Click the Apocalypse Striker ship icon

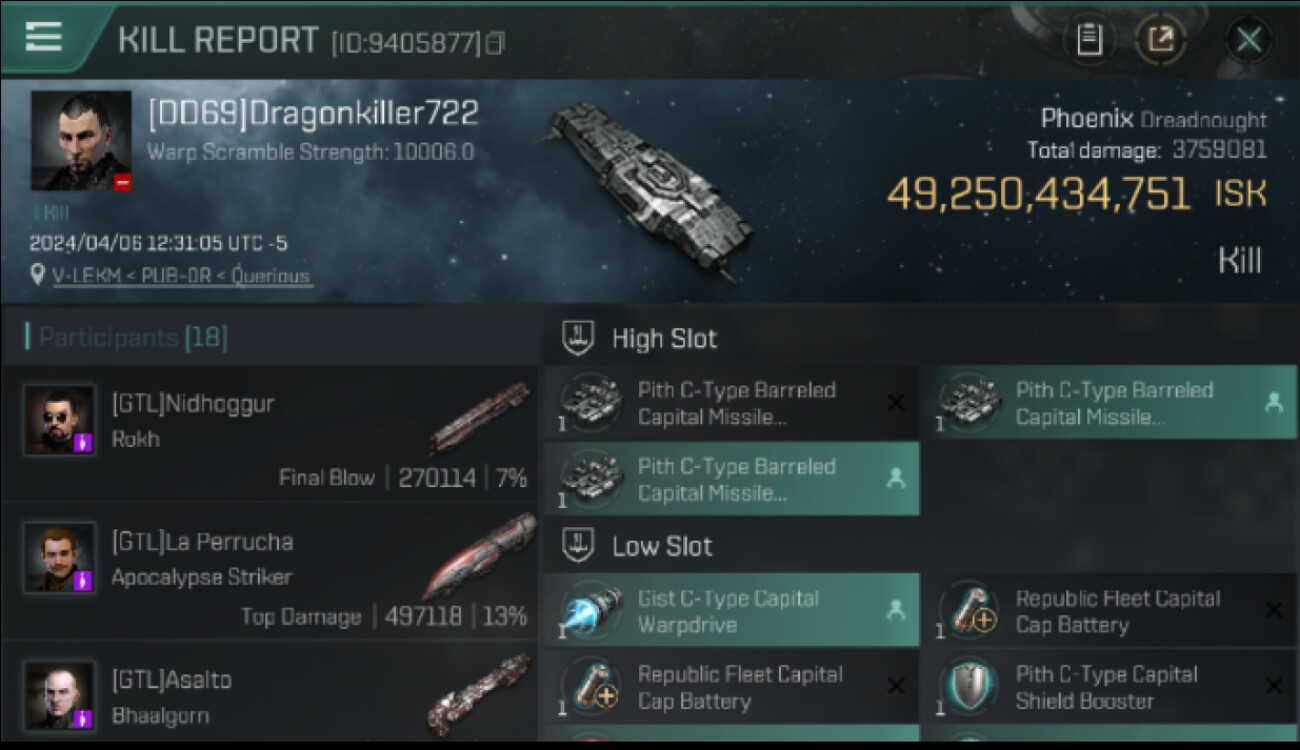click(x=480, y=557)
